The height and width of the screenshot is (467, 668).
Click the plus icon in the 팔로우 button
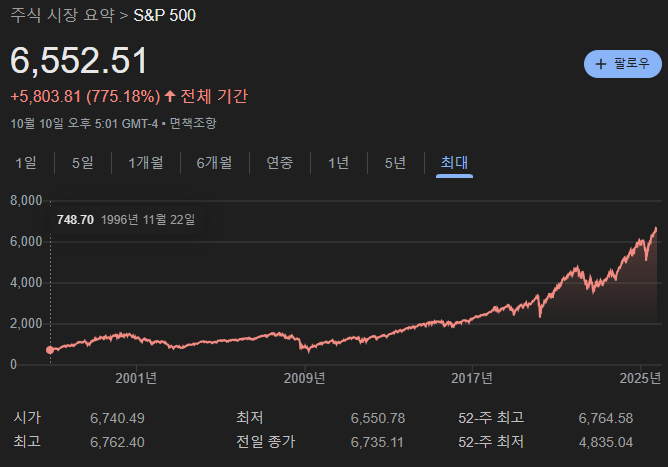[601, 63]
